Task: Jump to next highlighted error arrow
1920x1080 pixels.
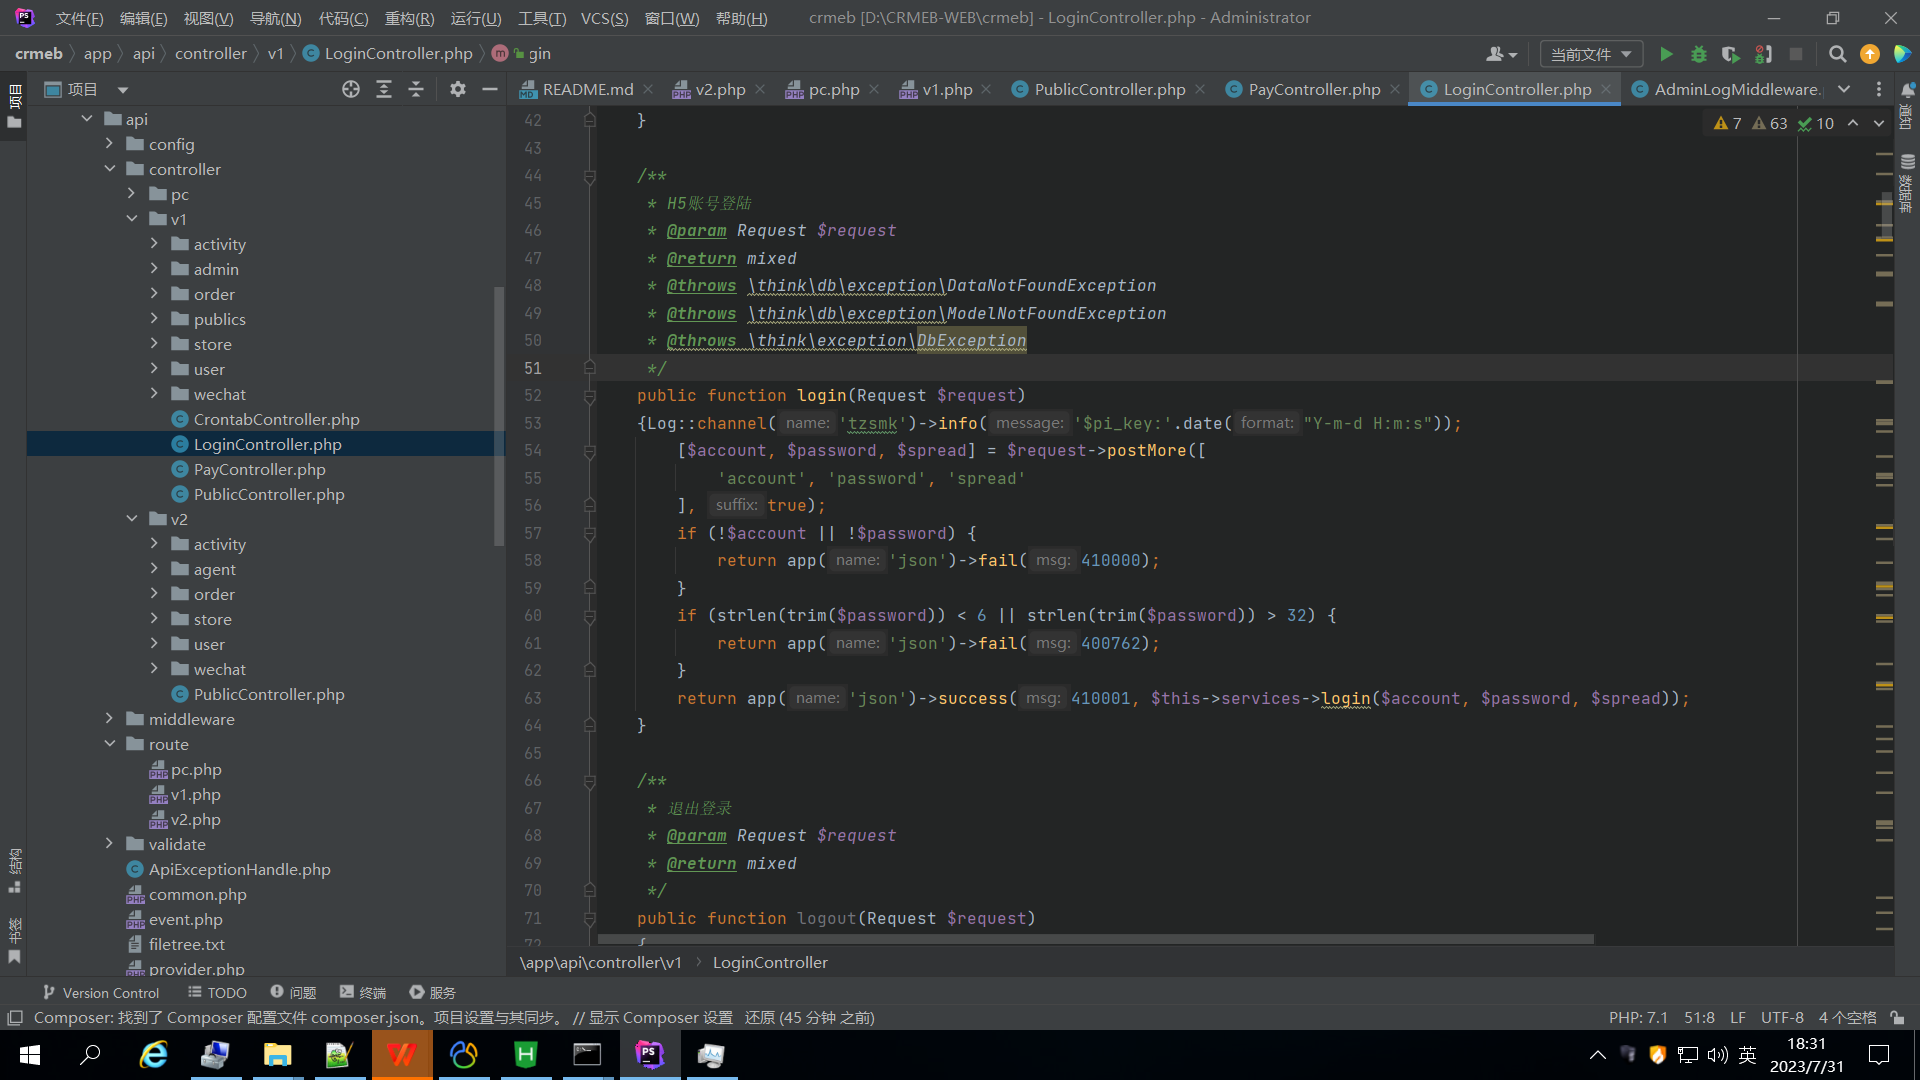Action: 1879,123
